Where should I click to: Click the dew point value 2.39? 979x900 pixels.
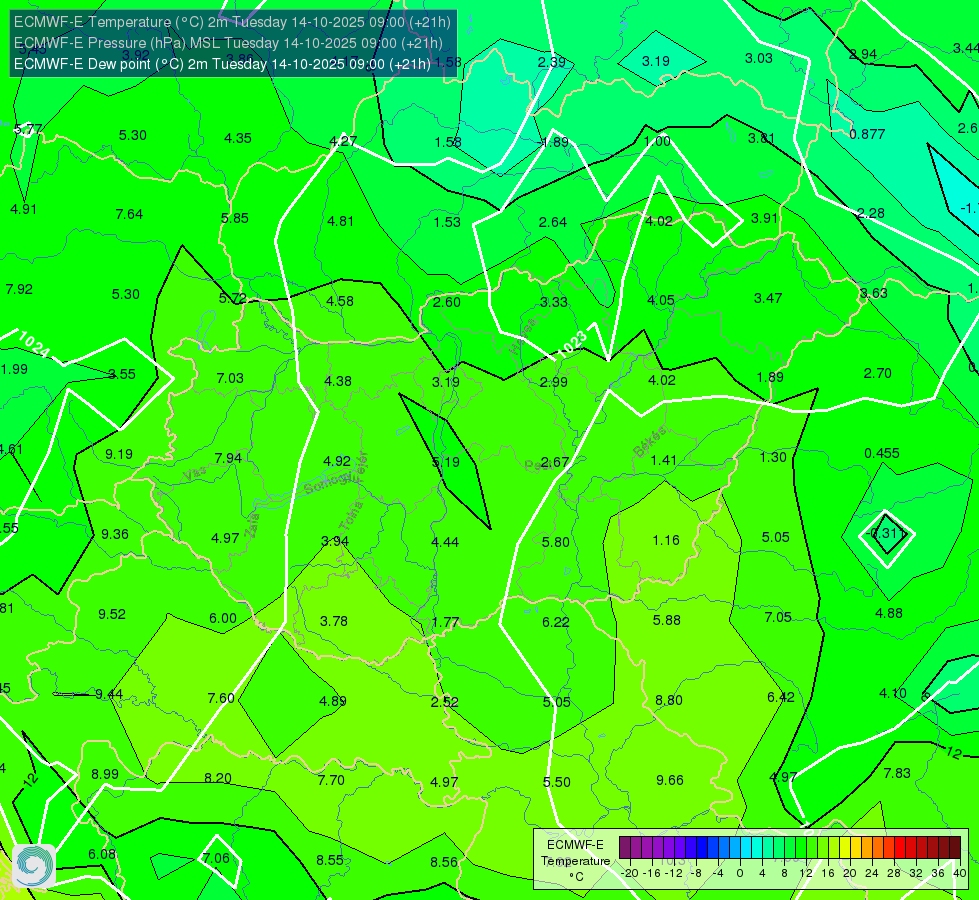[x=551, y=62]
